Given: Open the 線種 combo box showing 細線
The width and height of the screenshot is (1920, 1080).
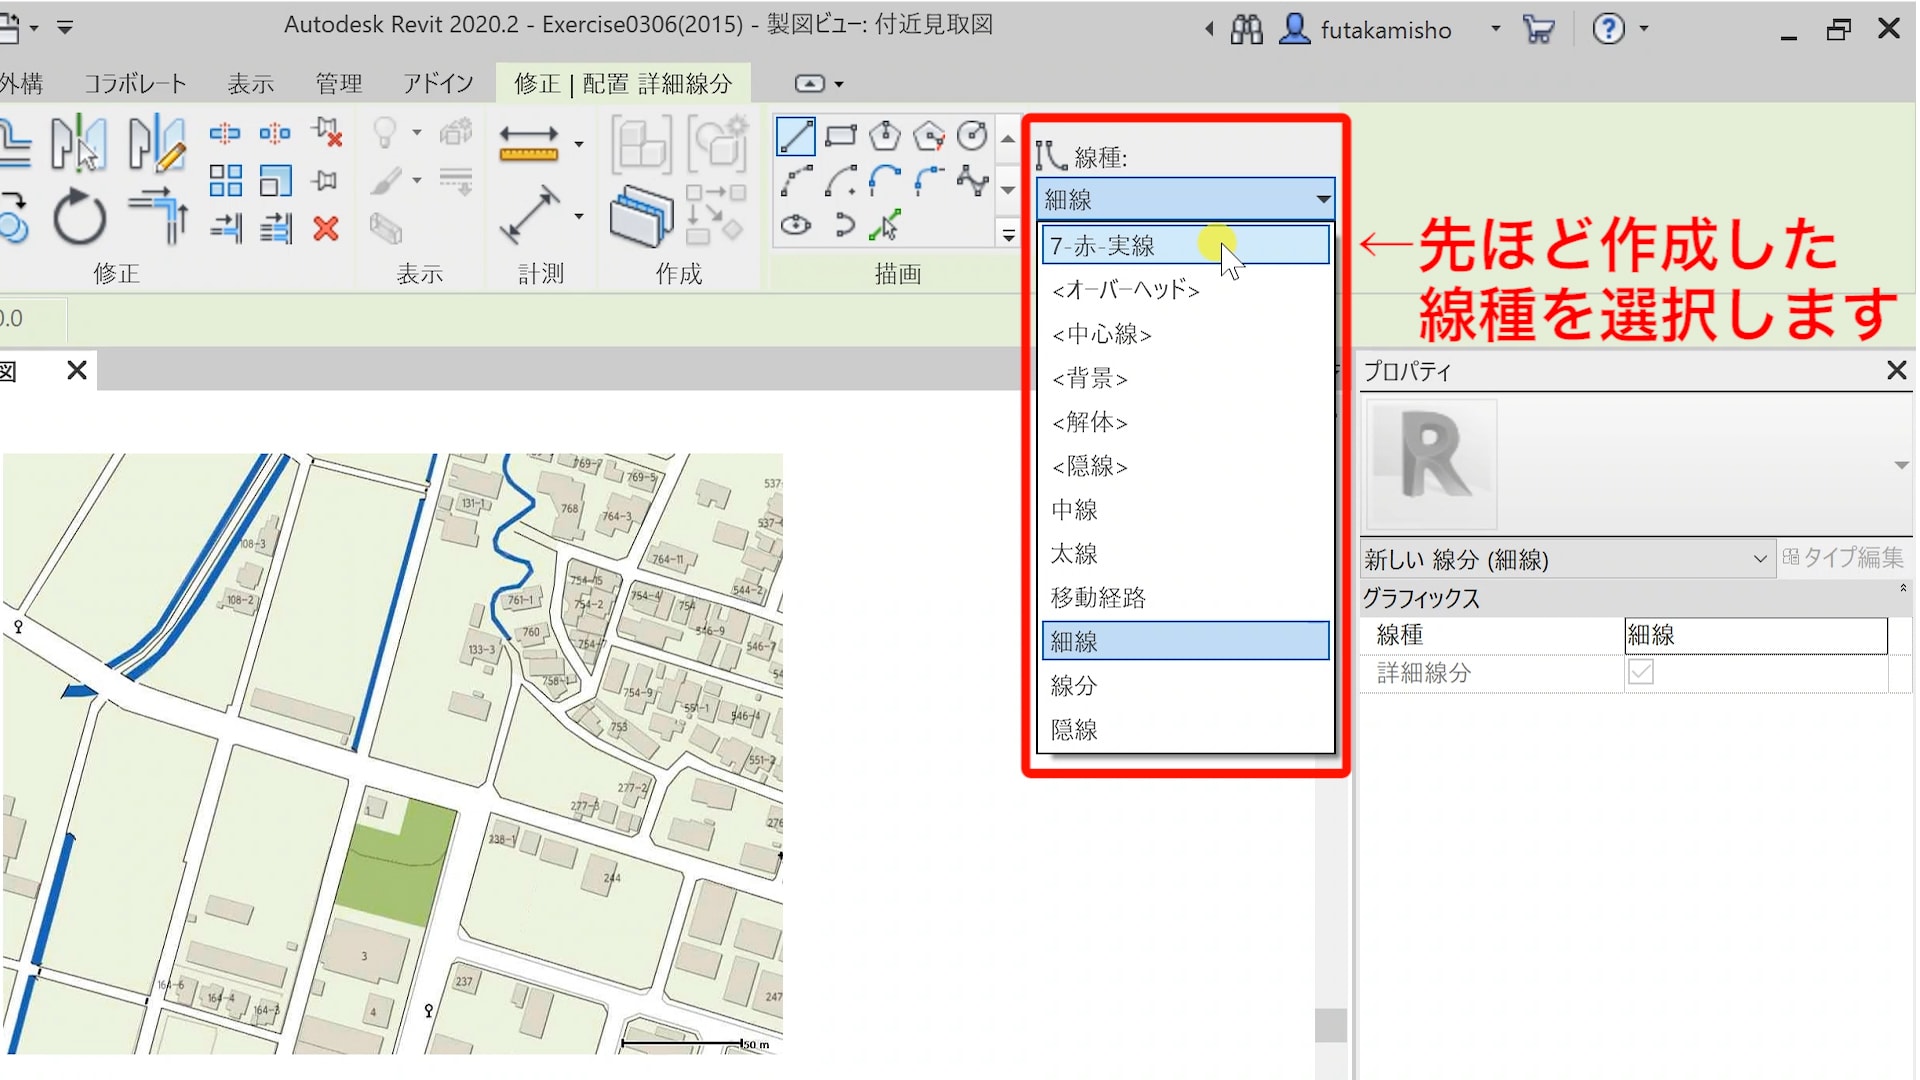Looking at the screenshot, I should [x=1186, y=199].
